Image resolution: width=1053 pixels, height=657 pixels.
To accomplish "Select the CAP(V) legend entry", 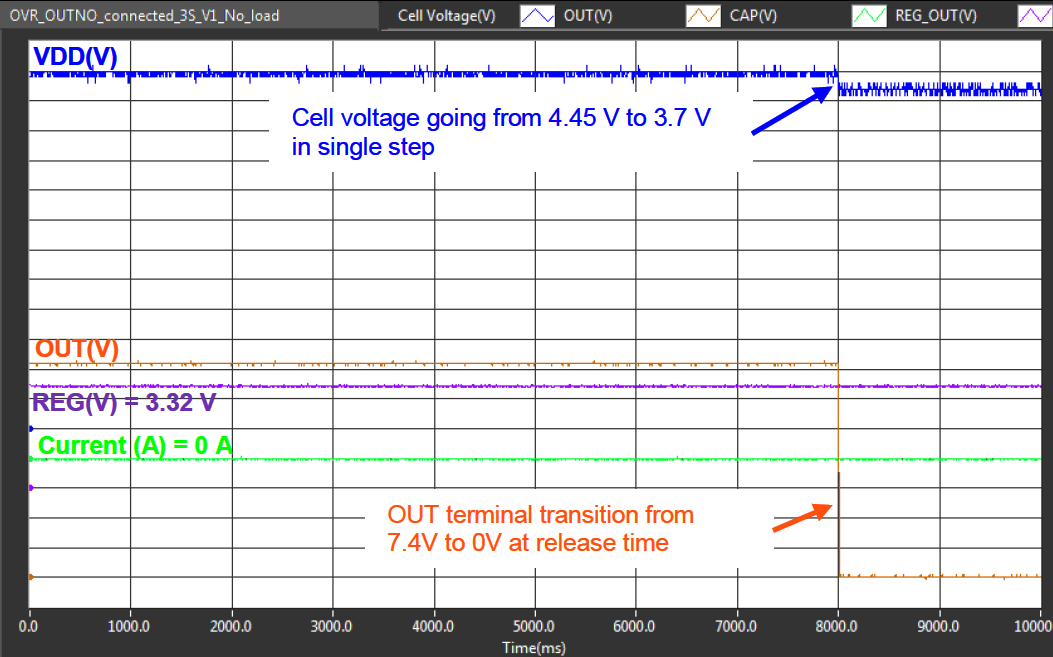I will pos(755,16).
